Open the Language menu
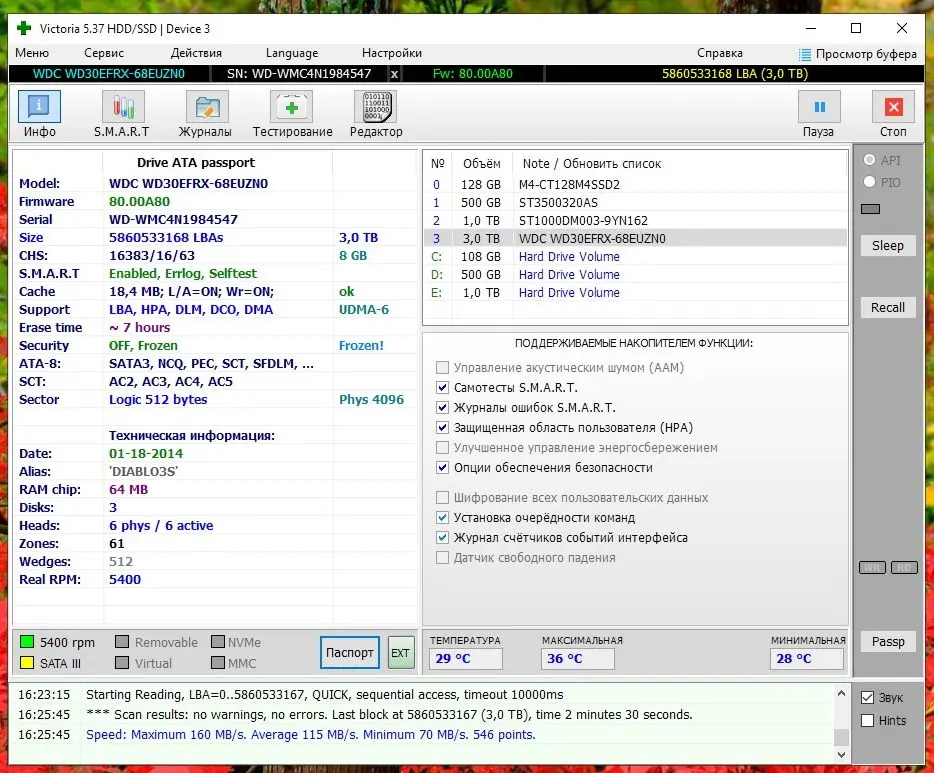Screen dimensions: 934x773 (292, 53)
